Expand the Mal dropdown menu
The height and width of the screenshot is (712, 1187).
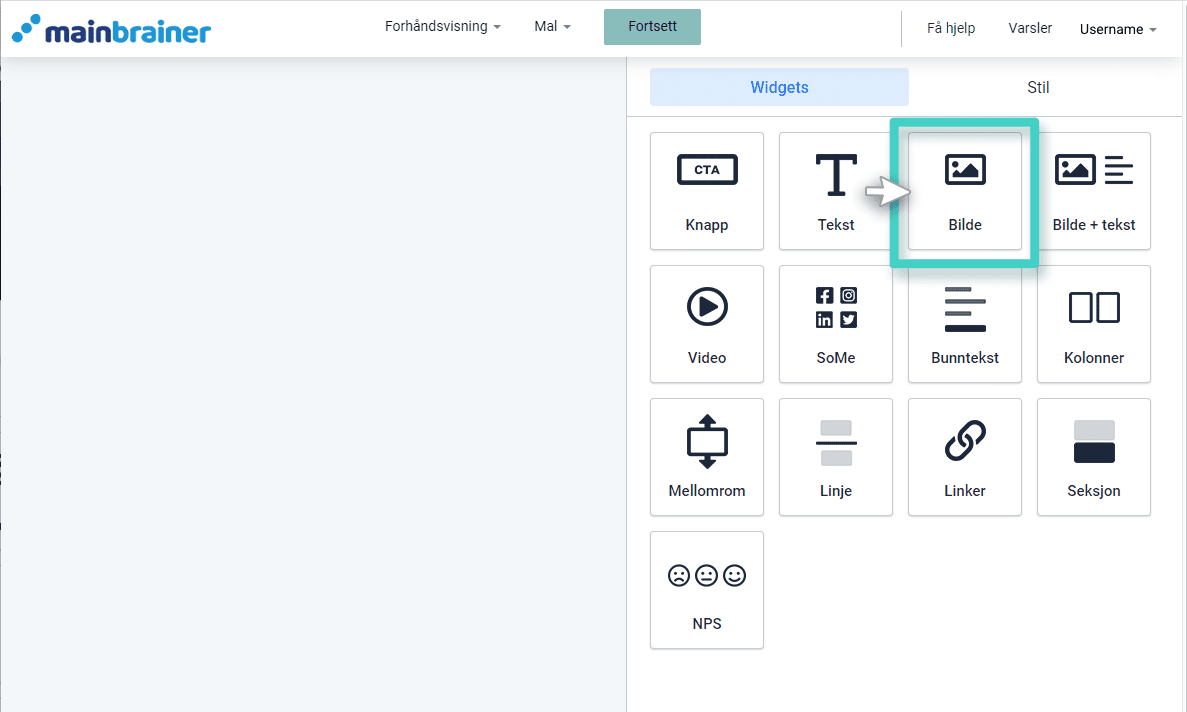point(552,27)
